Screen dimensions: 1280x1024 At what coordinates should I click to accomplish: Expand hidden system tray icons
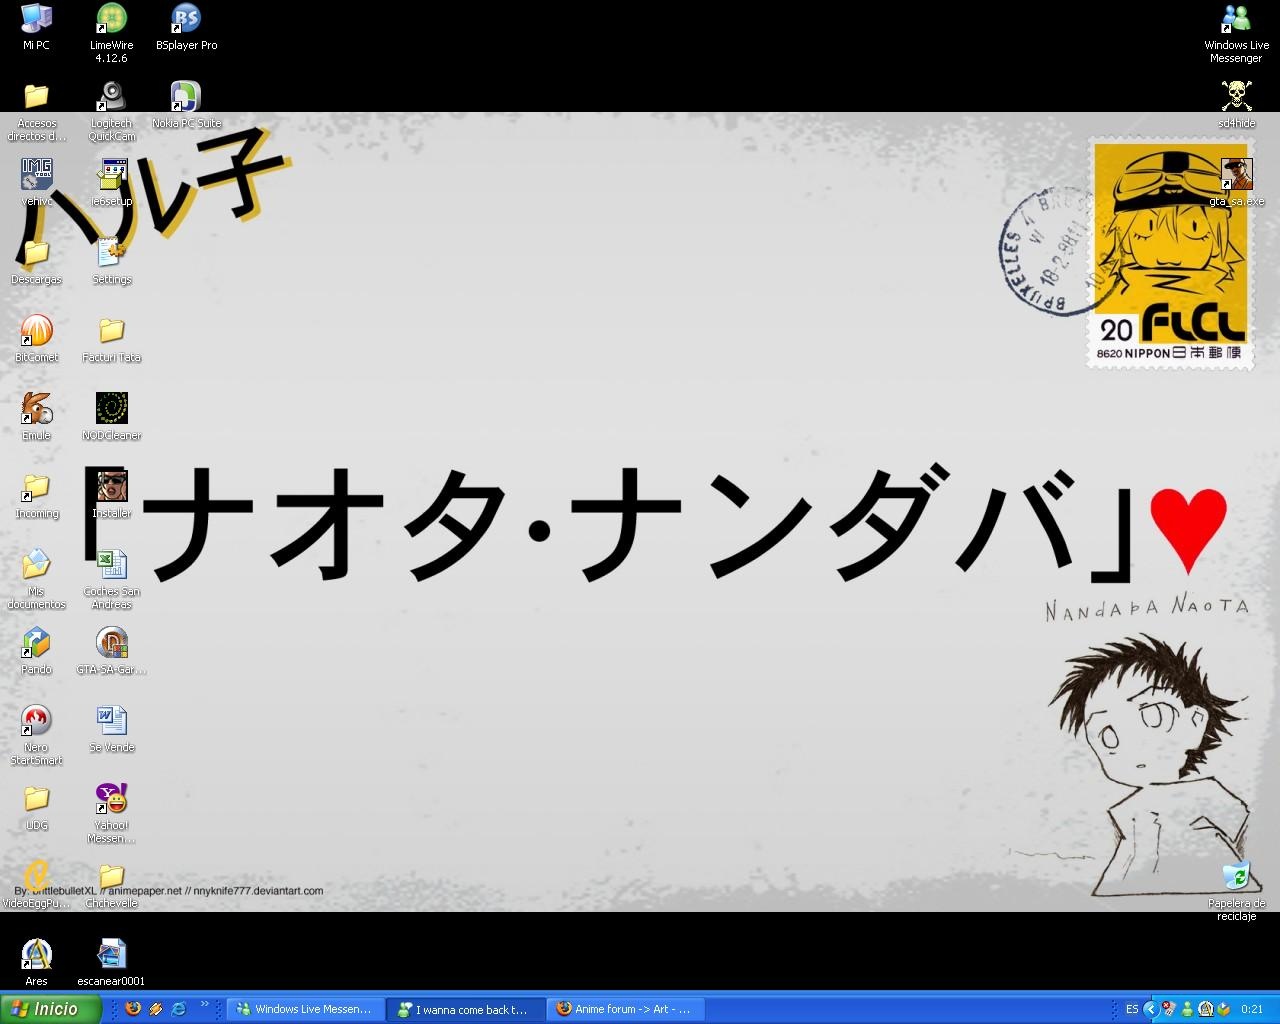pyautogui.click(x=1150, y=1009)
